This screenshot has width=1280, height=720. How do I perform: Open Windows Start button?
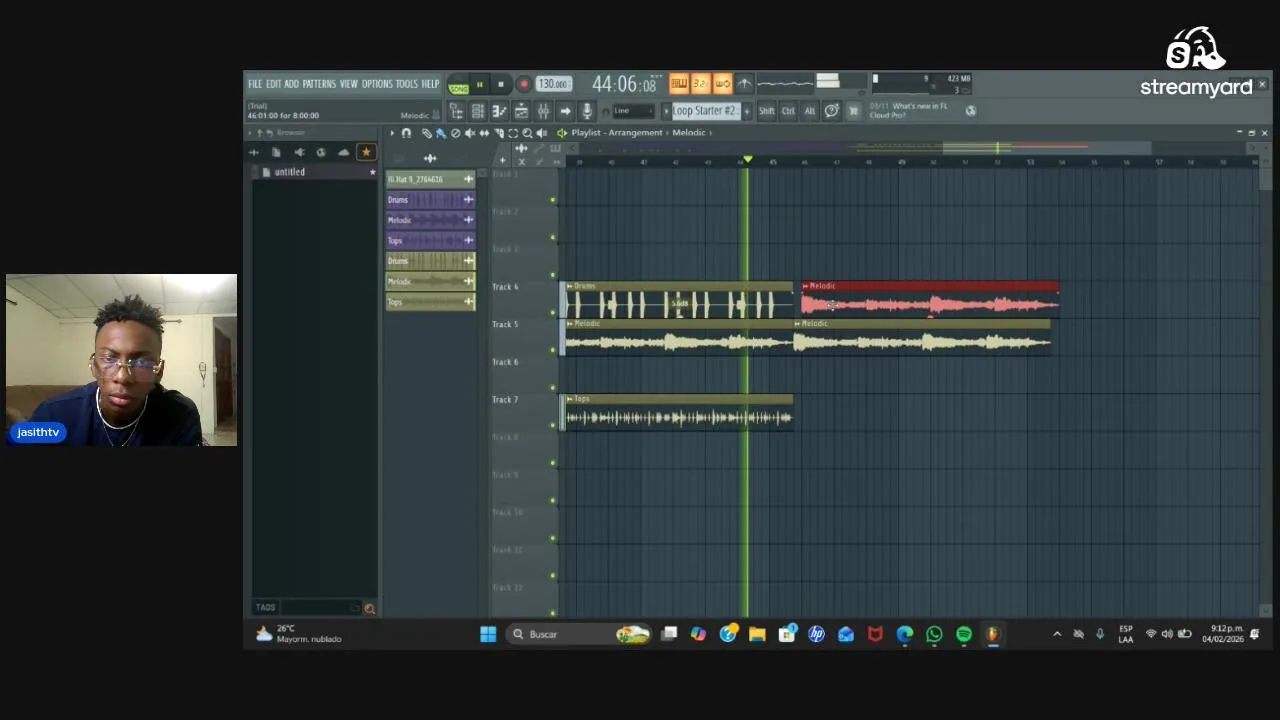(488, 634)
